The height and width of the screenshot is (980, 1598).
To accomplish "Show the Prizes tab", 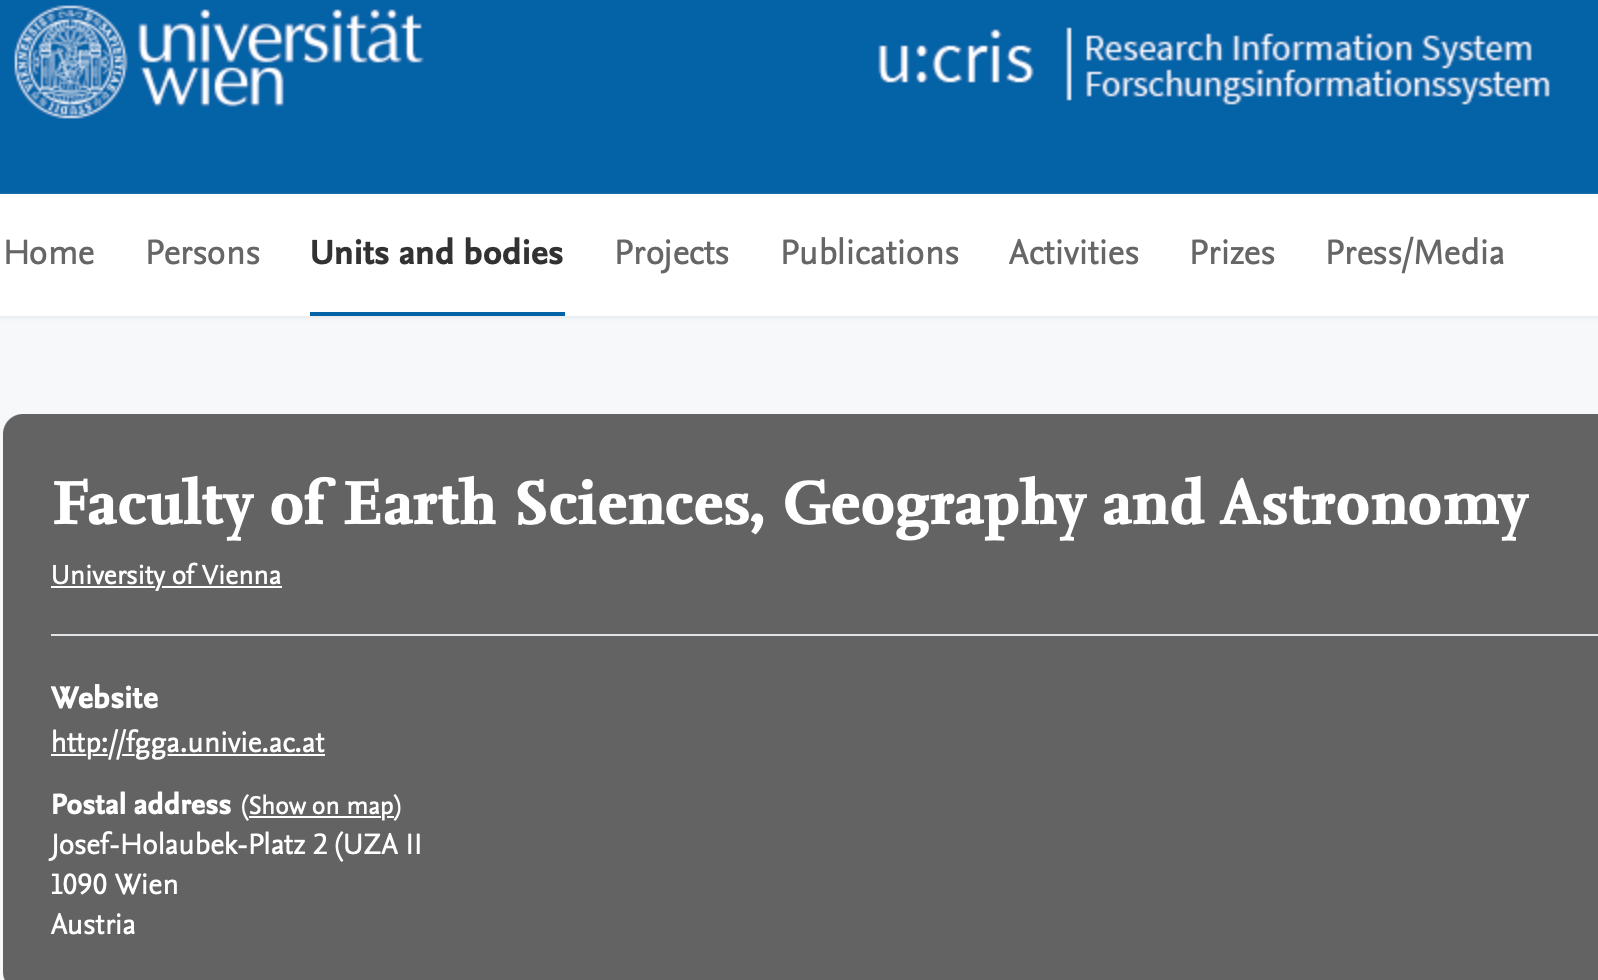I will pyautogui.click(x=1232, y=253).
